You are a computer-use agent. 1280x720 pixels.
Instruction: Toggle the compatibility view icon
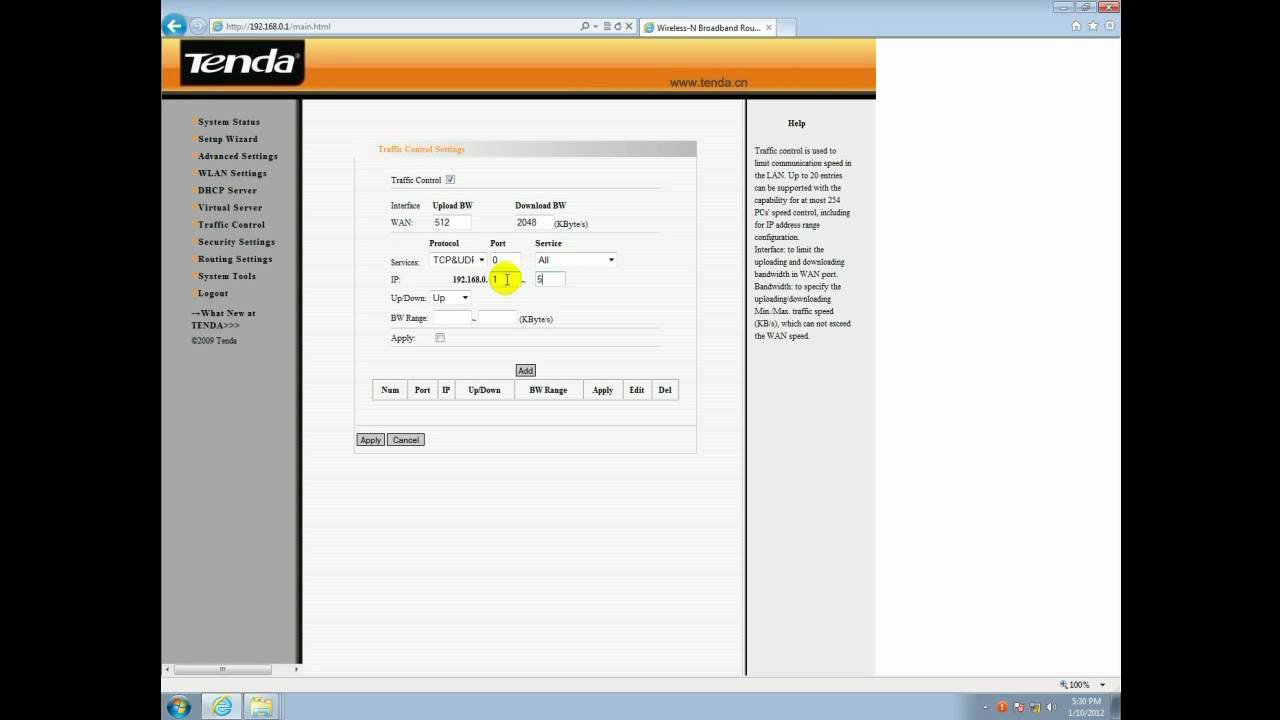click(x=606, y=27)
